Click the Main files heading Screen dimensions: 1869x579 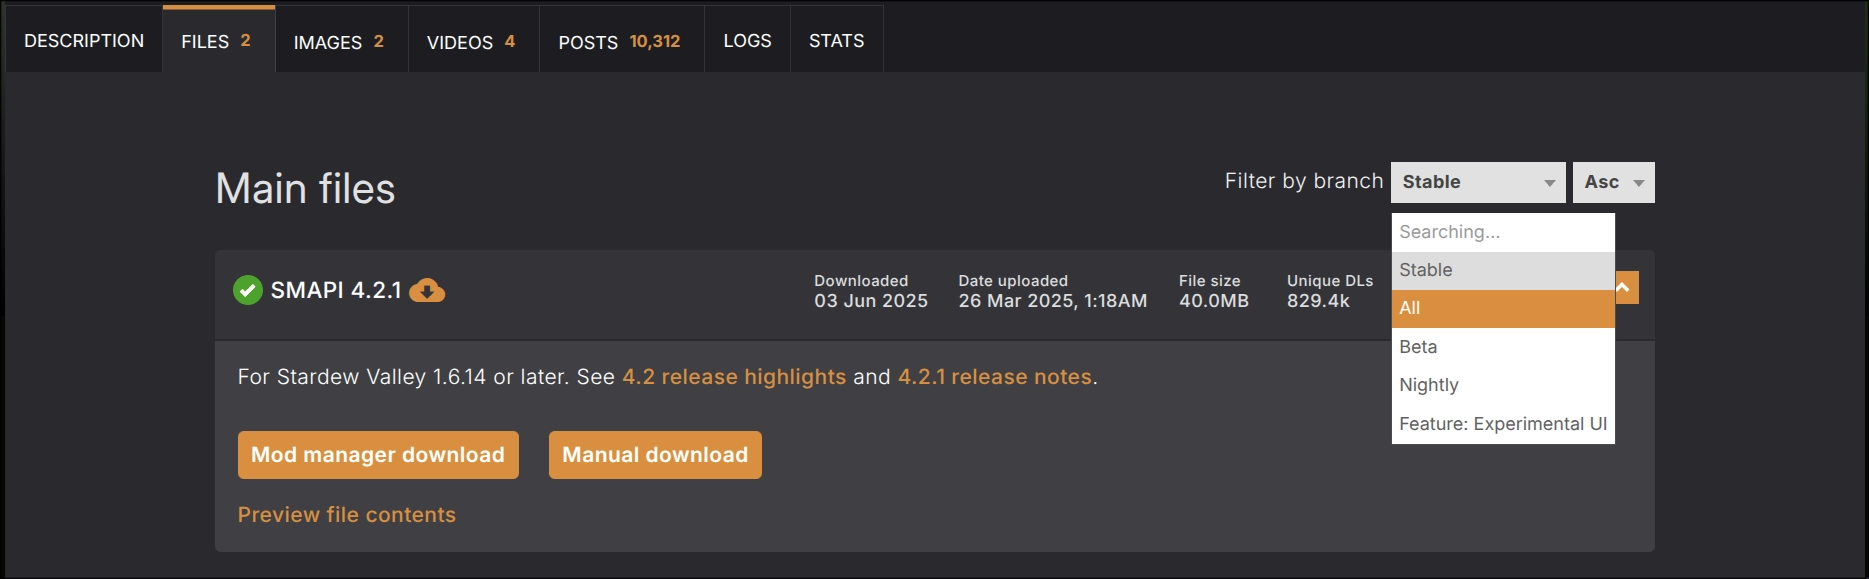(306, 189)
